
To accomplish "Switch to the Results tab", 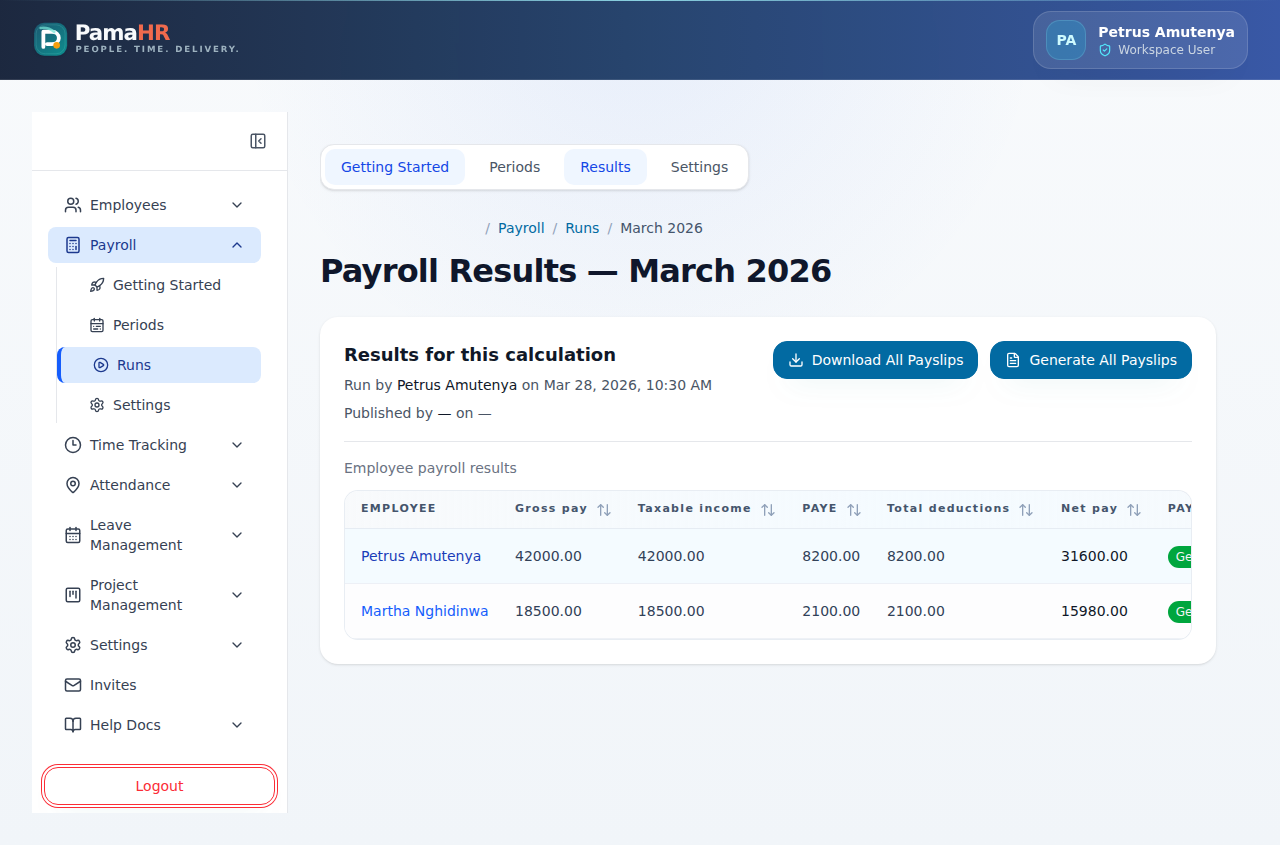I will tap(605, 167).
